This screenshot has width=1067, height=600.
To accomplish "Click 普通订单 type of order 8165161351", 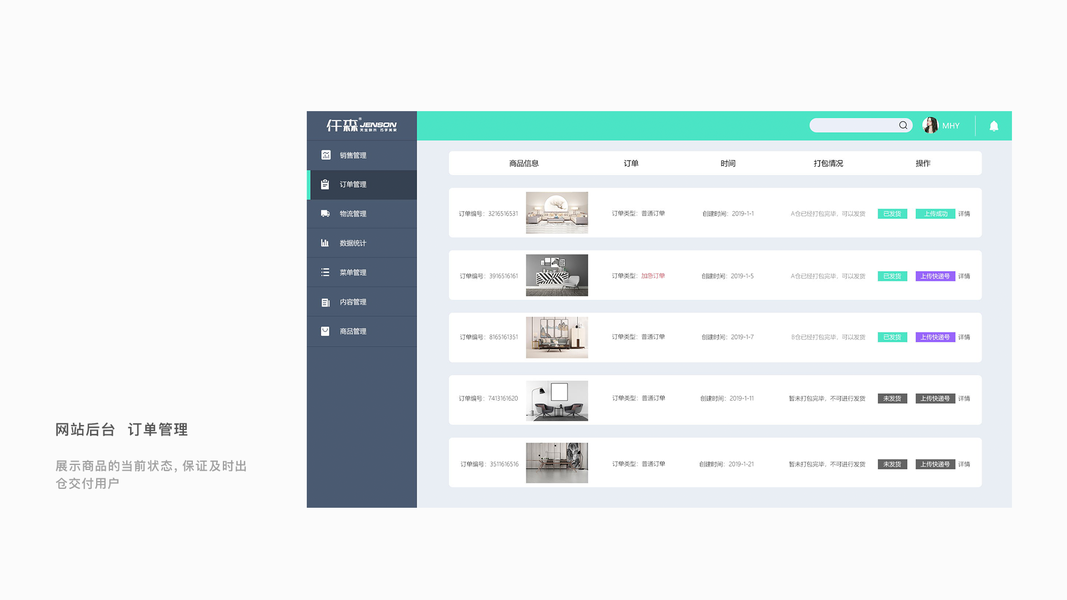I will pos(653,337).
